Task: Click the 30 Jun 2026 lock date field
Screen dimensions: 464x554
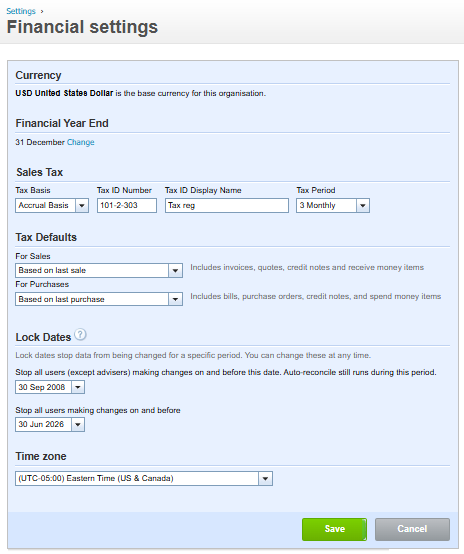Action: click(43, 424)
